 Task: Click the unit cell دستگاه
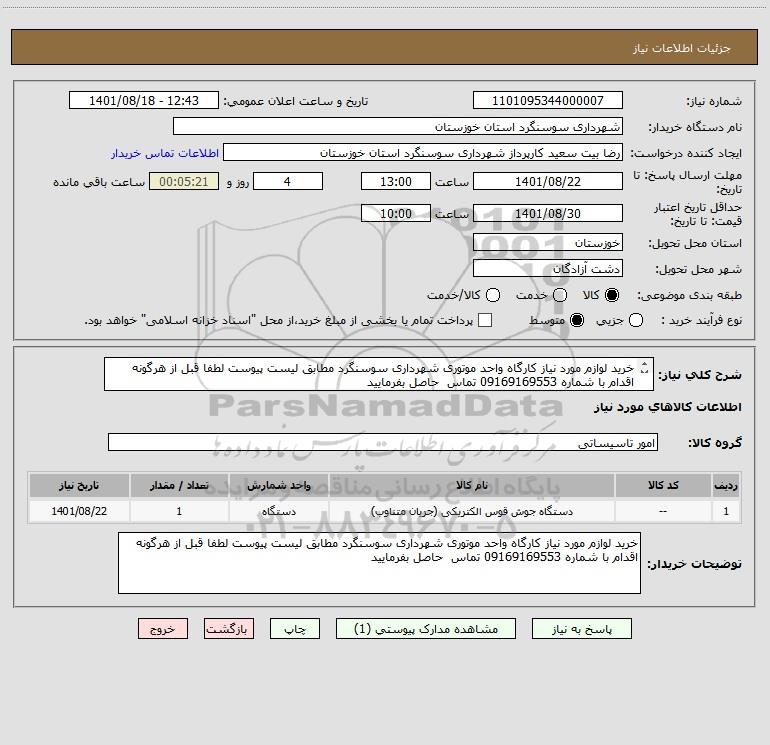[278, 511]
